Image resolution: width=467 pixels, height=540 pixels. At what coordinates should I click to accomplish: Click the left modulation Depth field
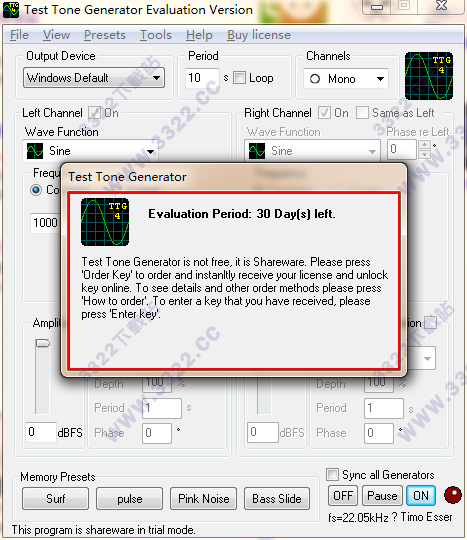[157, 385]
